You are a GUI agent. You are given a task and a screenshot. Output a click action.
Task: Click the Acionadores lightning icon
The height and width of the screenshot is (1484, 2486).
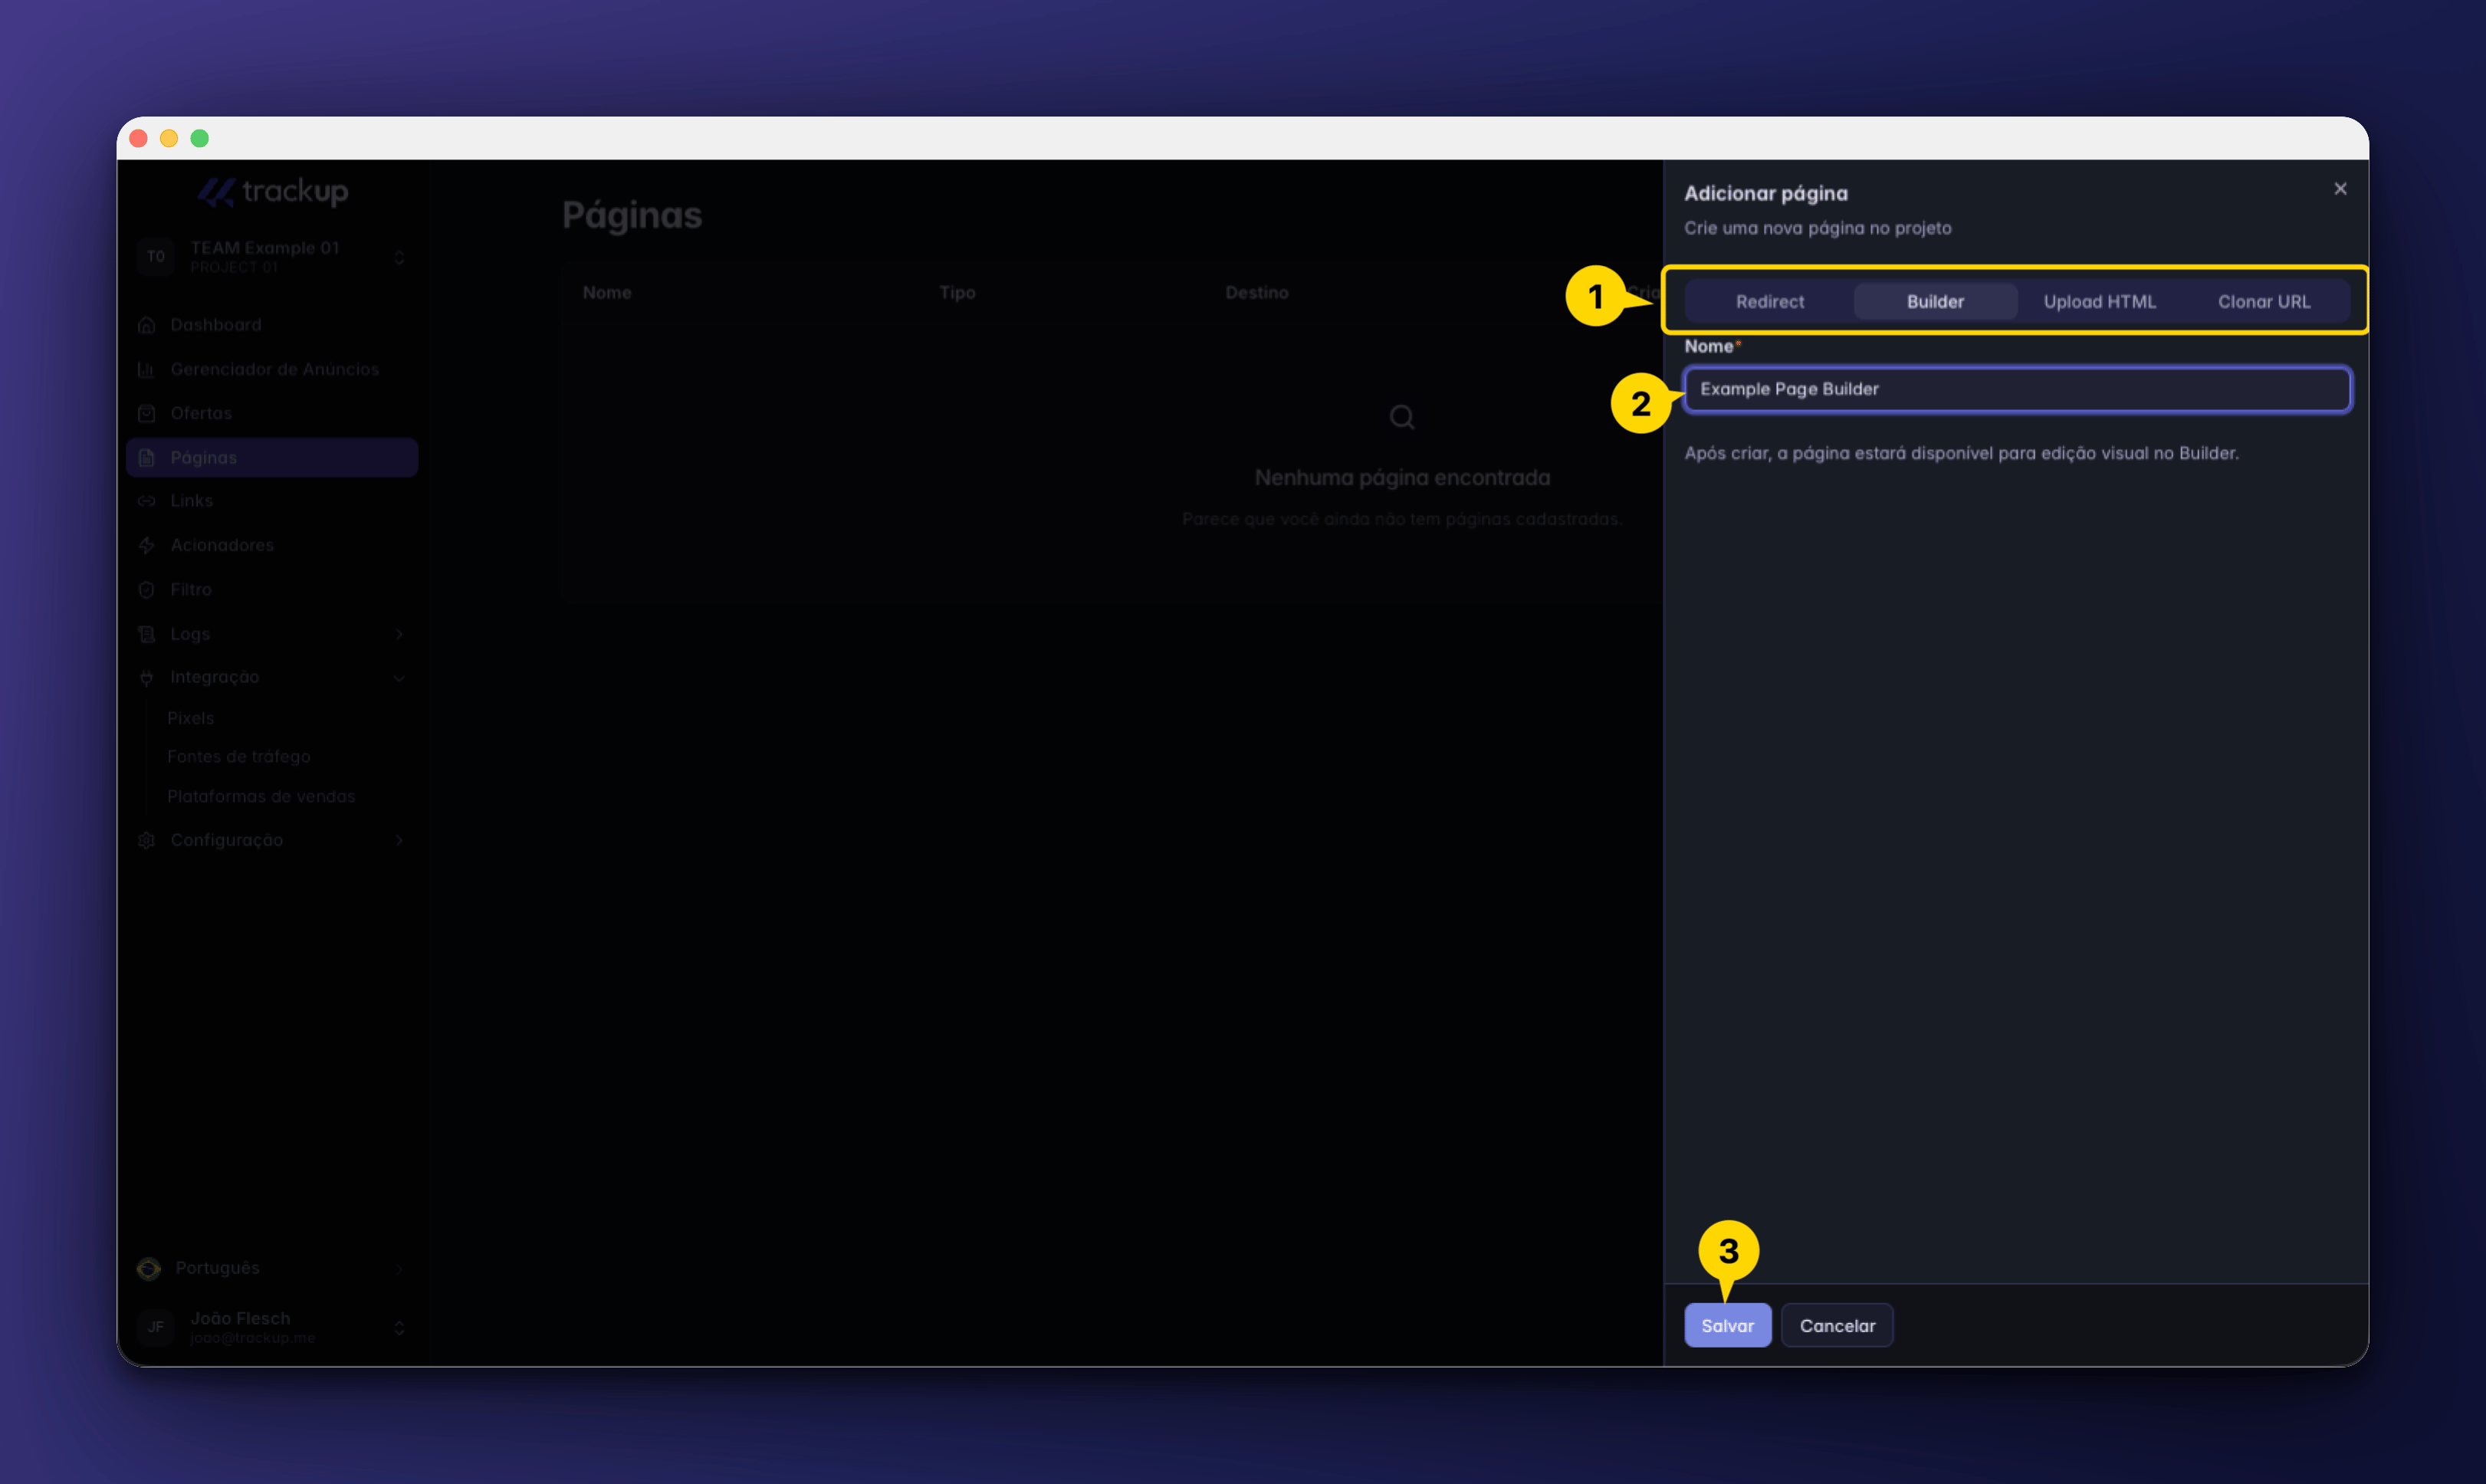[147, 545]
